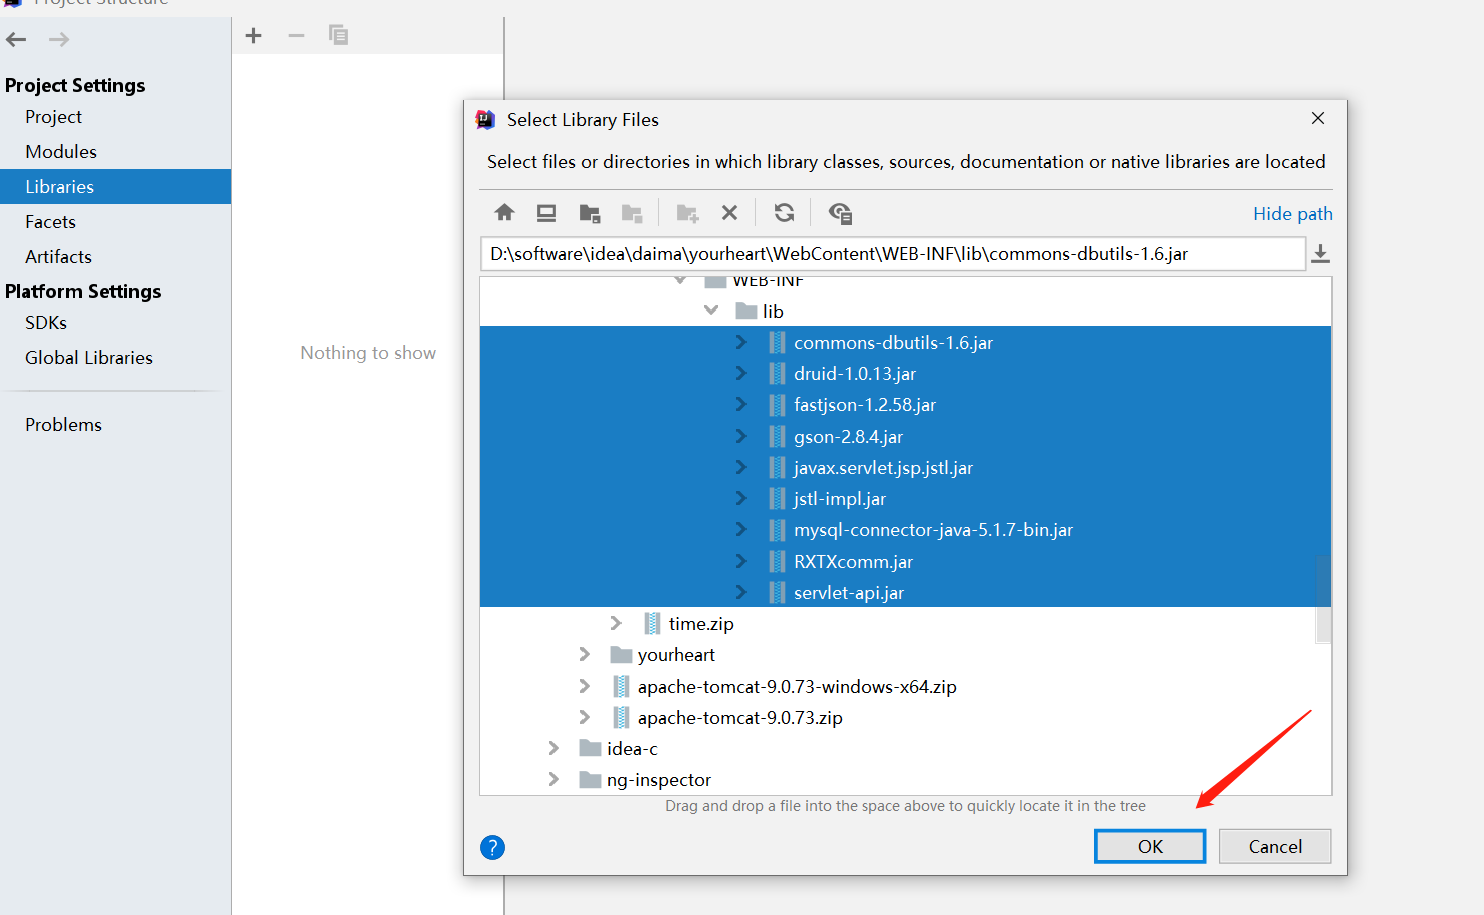Click the commons-dbutils-1.6.jar archive icon
Viewport: 1484px width, 915px height.
coord(777,343)
